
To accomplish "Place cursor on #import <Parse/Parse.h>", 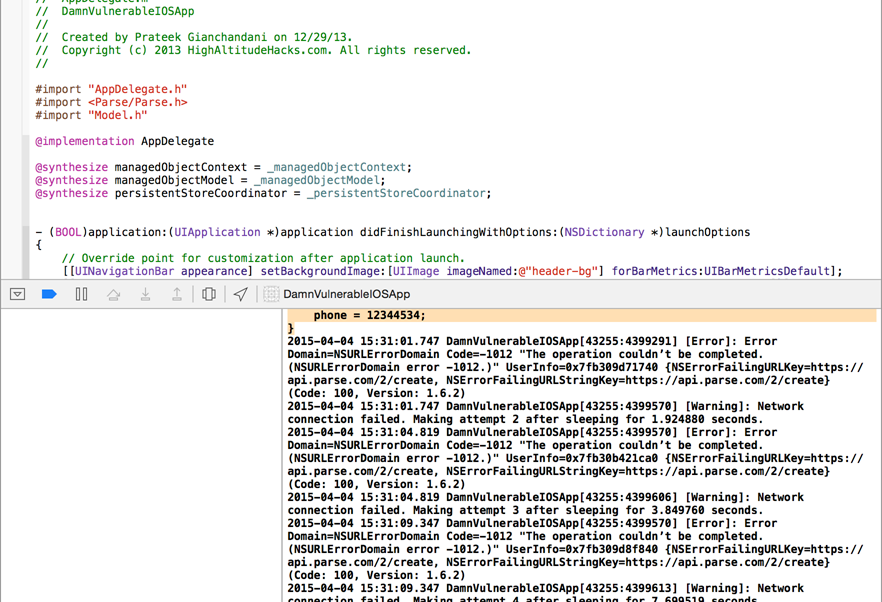I will click(111, 102).
